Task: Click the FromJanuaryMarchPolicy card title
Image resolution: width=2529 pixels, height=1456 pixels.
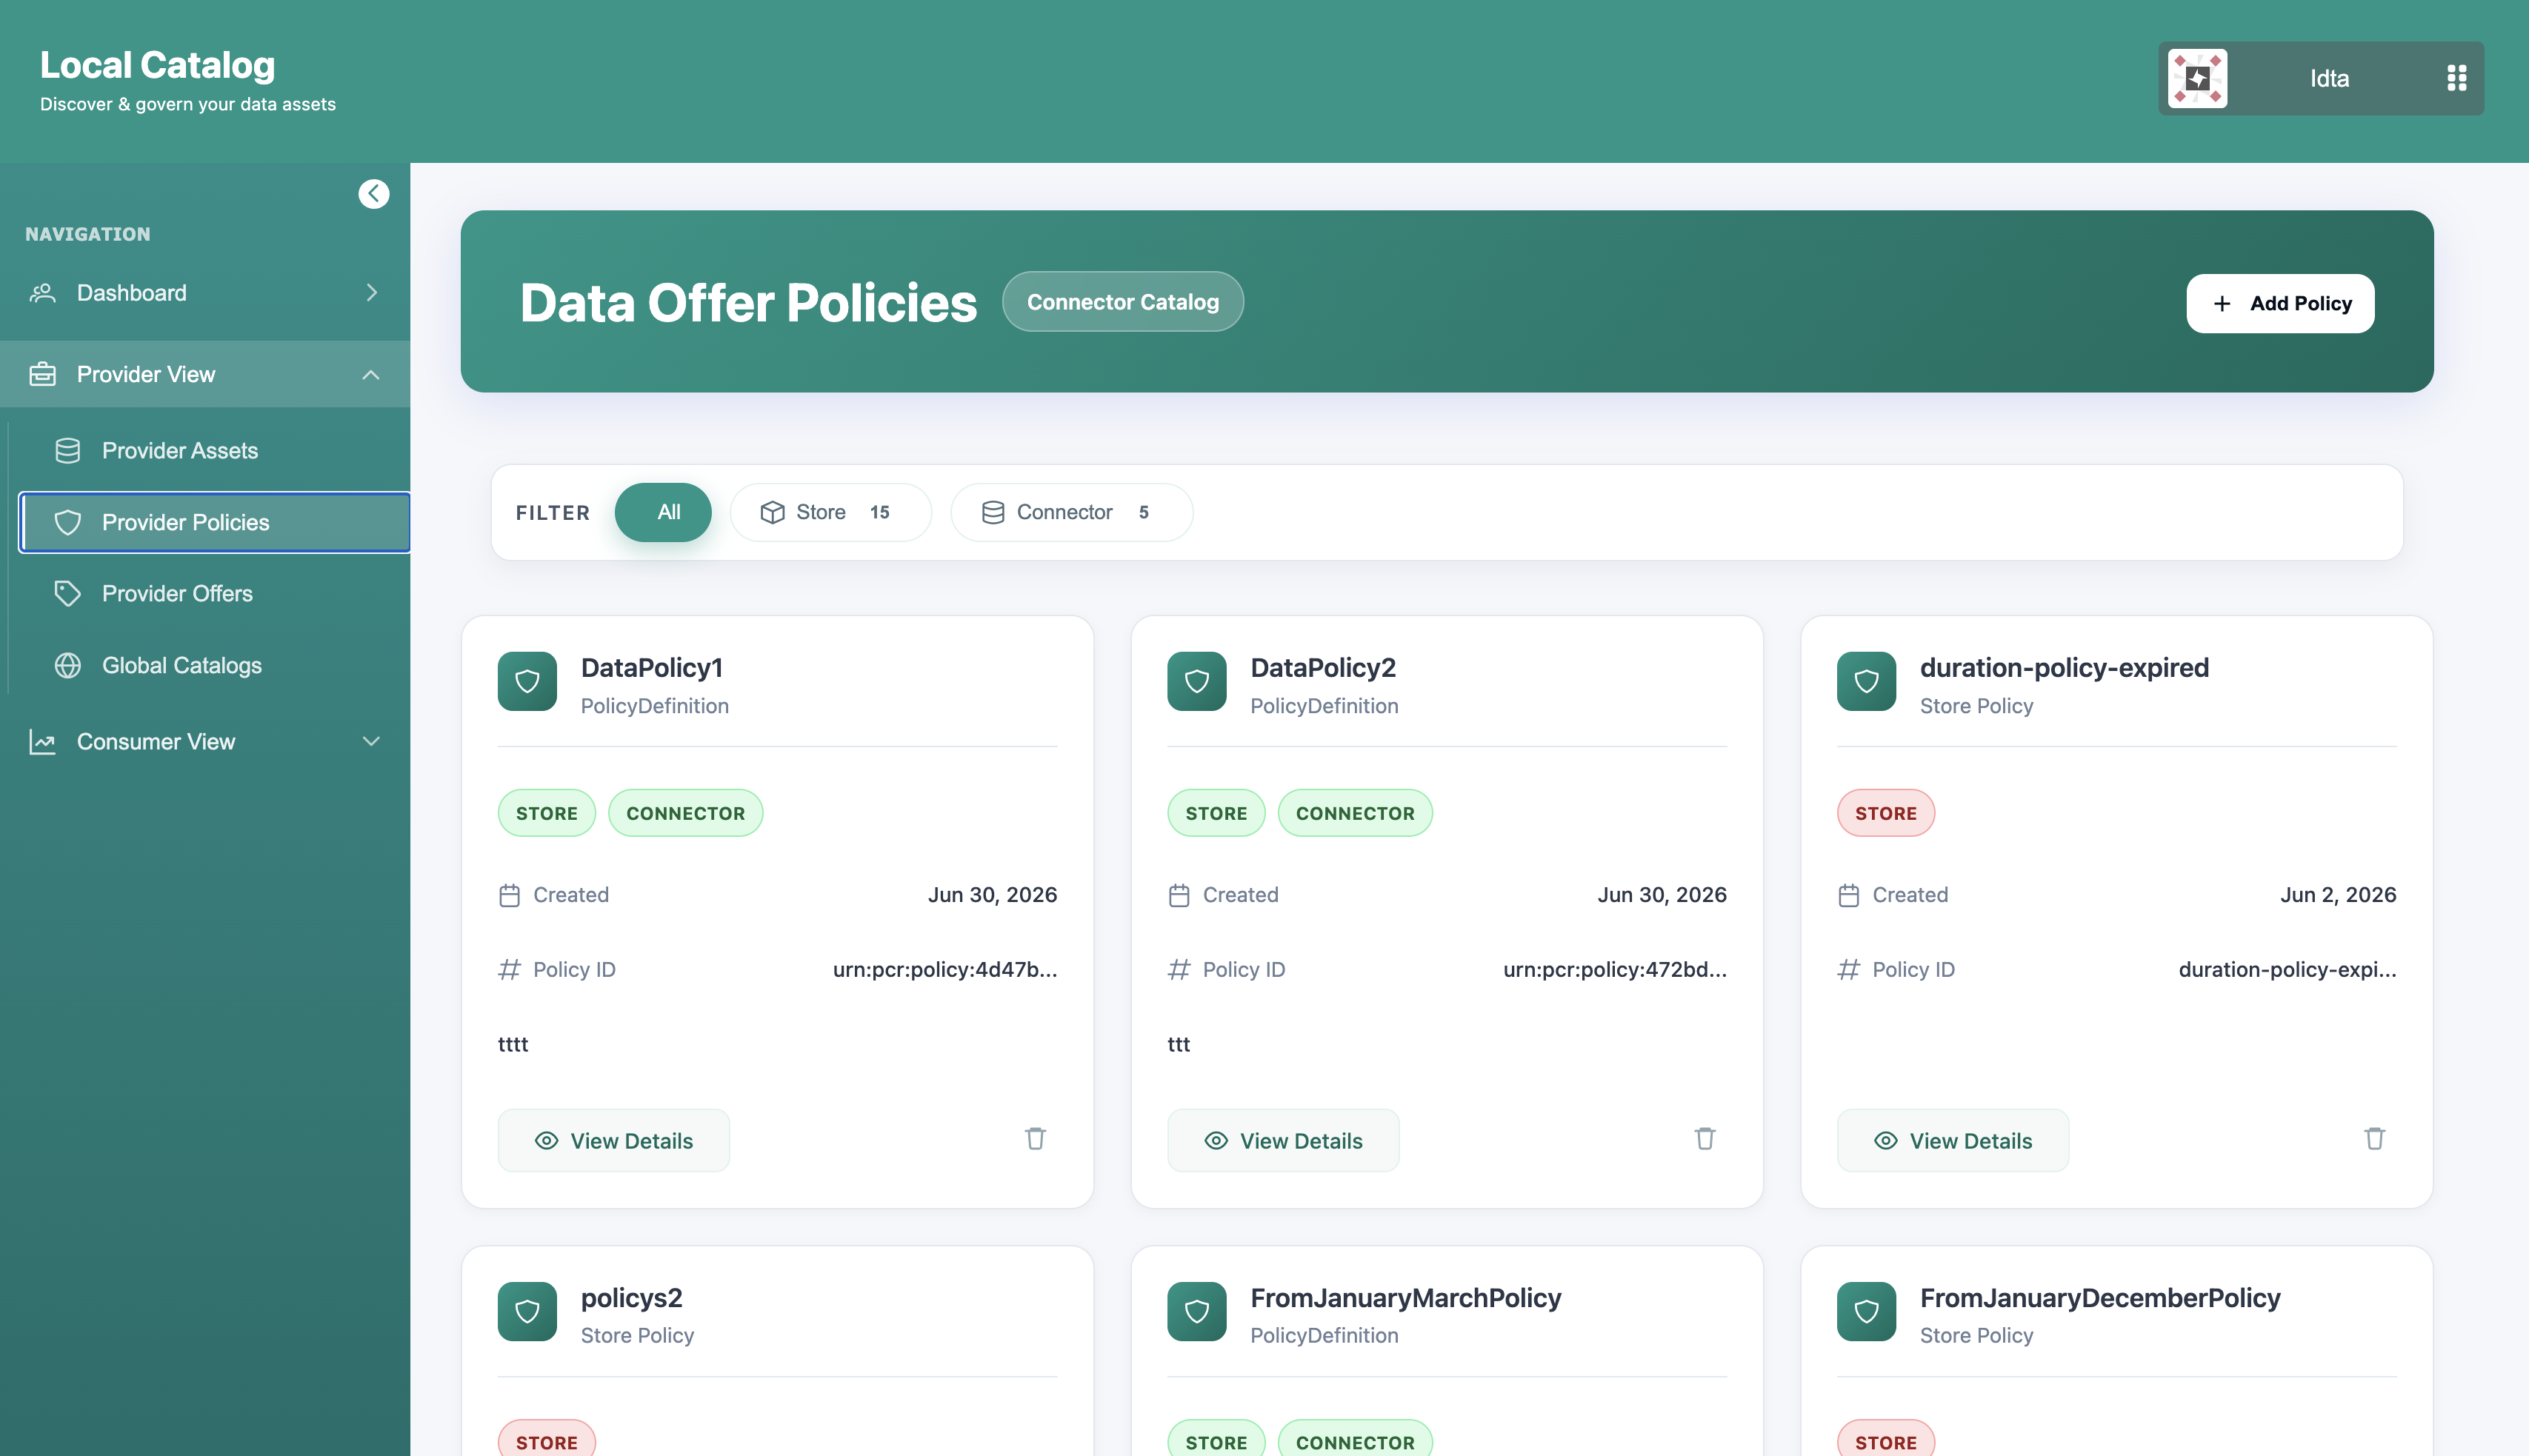Action: (1406, 1298)
